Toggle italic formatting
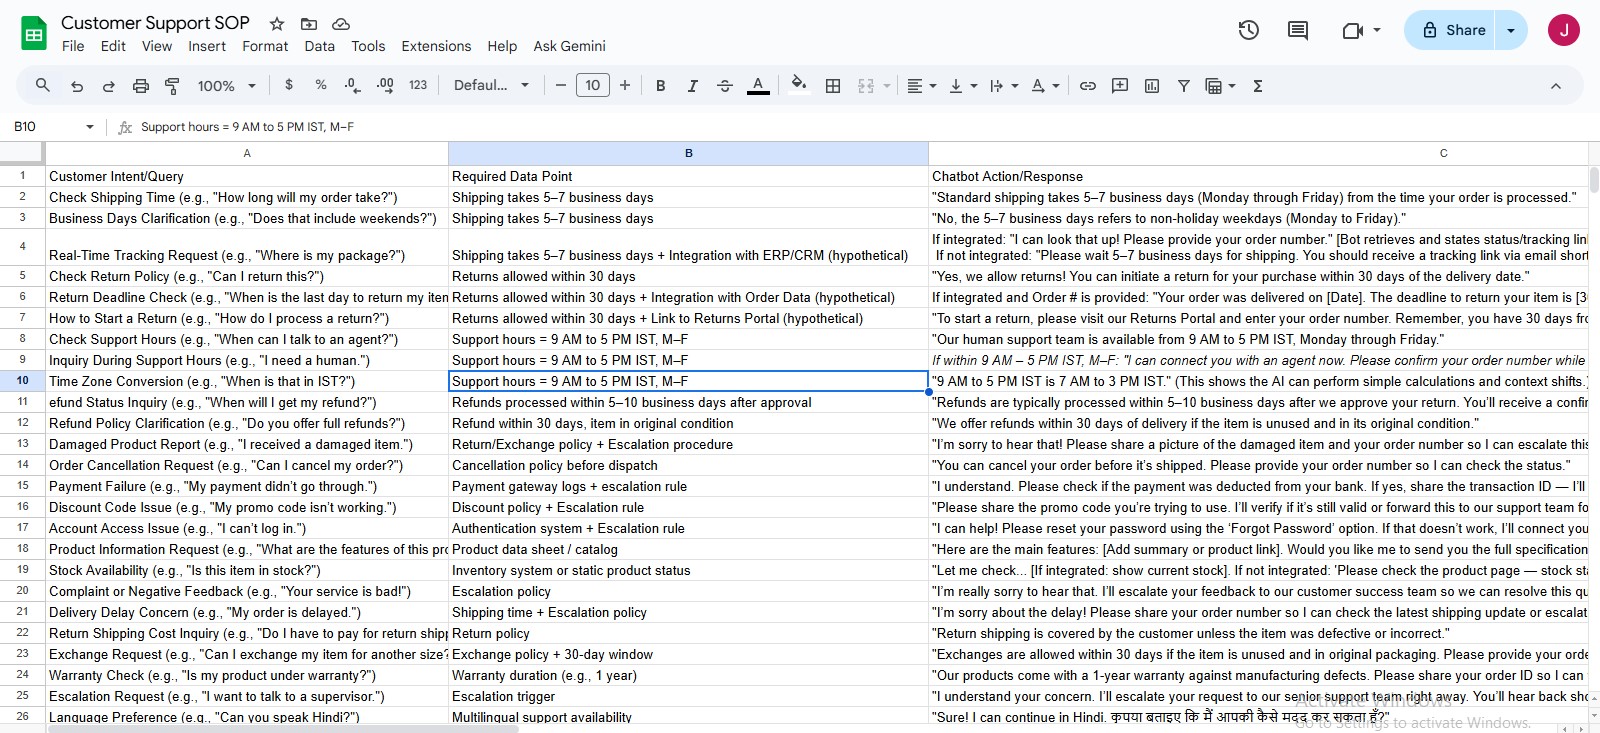This screenshot has height=733, width=1600. (692, 86)
